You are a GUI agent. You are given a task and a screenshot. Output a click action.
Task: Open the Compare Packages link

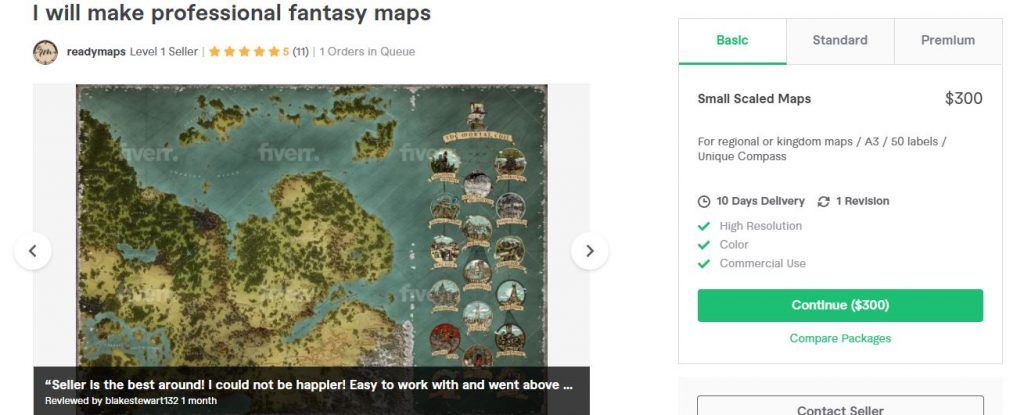[840, 339]
